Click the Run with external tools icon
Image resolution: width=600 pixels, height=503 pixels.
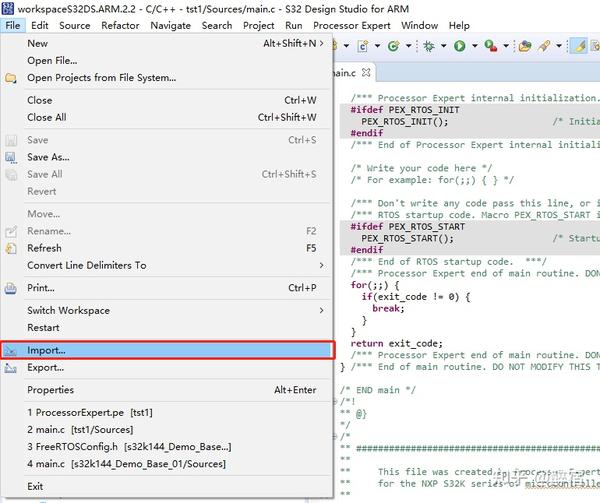click(x=492, y=46)
